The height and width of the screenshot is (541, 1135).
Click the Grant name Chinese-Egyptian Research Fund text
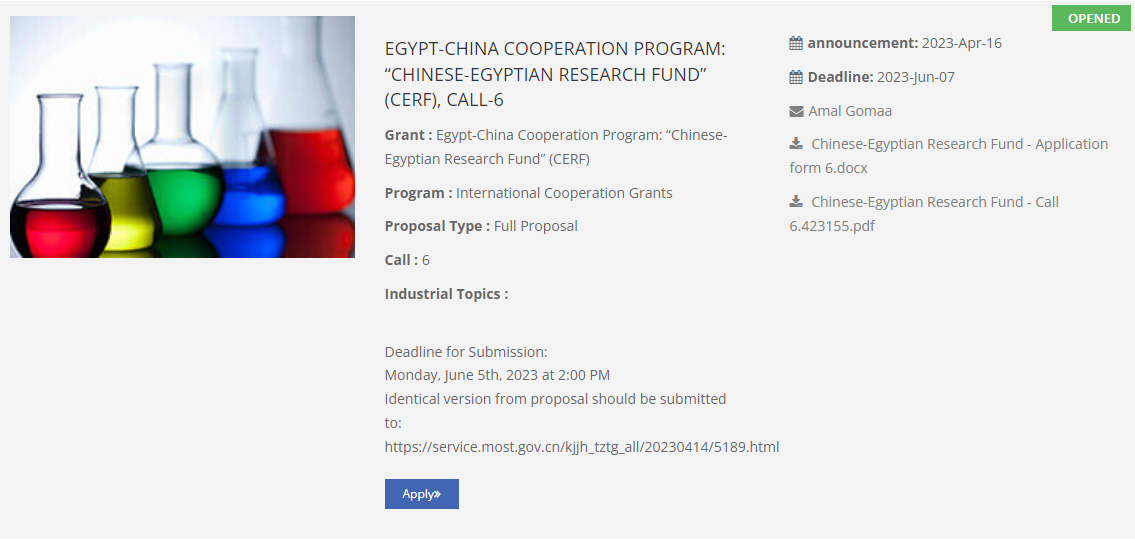pyautogui.click(x=581, y=136)
